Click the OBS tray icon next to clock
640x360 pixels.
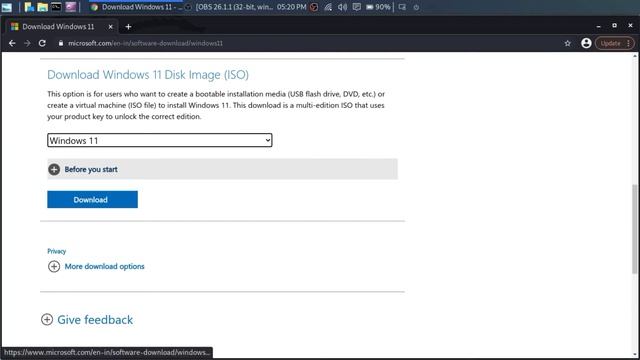pyautogui.click(x=314, y=7)
